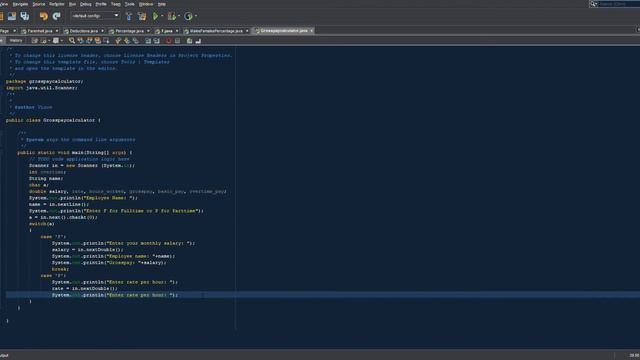Click the Save All toolbar icon
This screenshot has height=360, width=640.
pyautogui.click(x=25, y=16)
